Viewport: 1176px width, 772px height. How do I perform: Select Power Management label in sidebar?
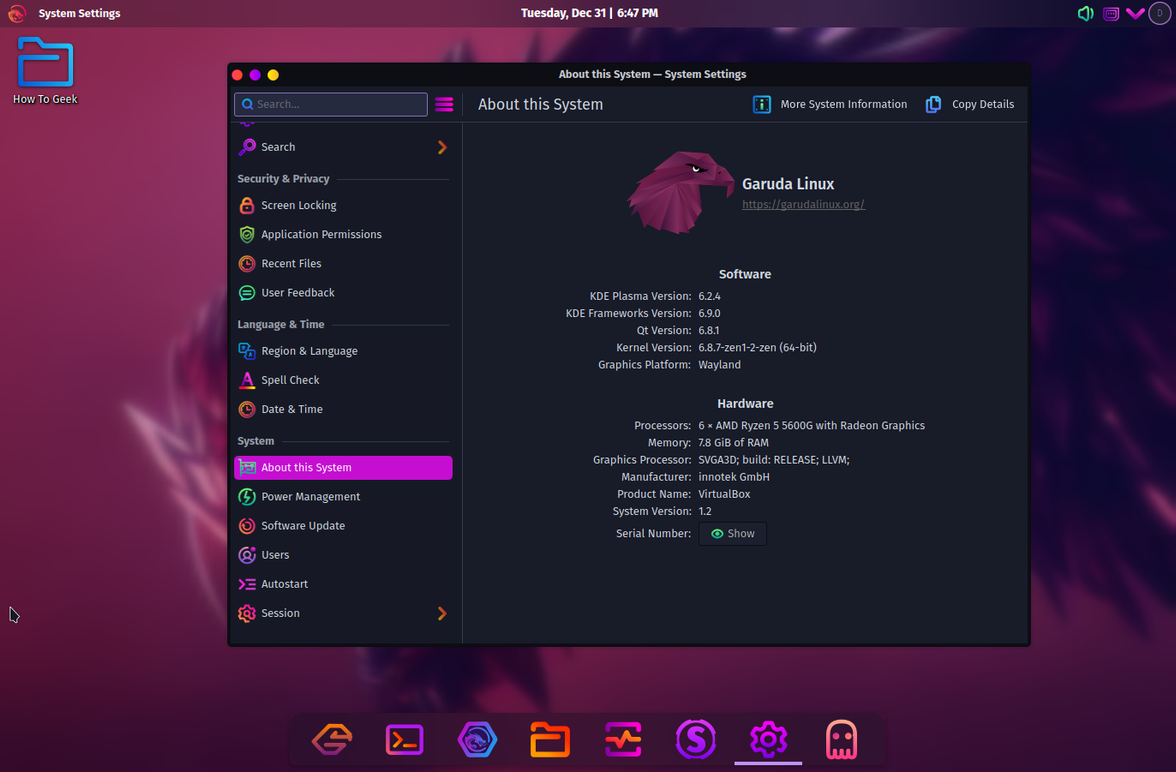(310, 497)
